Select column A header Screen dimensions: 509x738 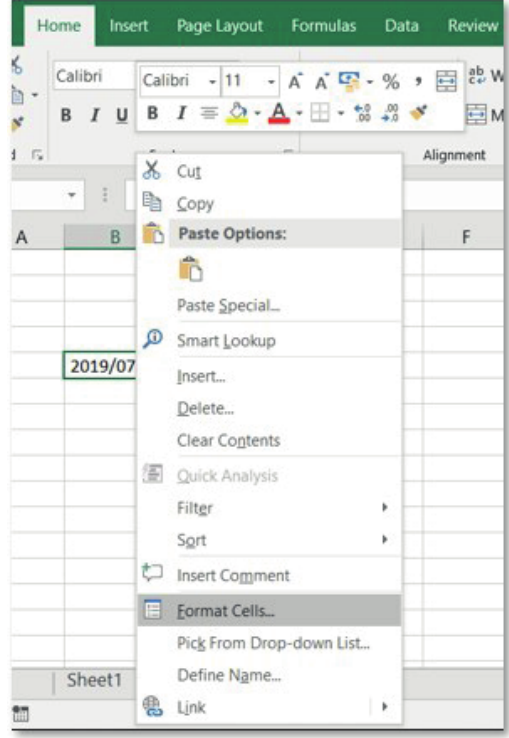(x=38, y=237)
